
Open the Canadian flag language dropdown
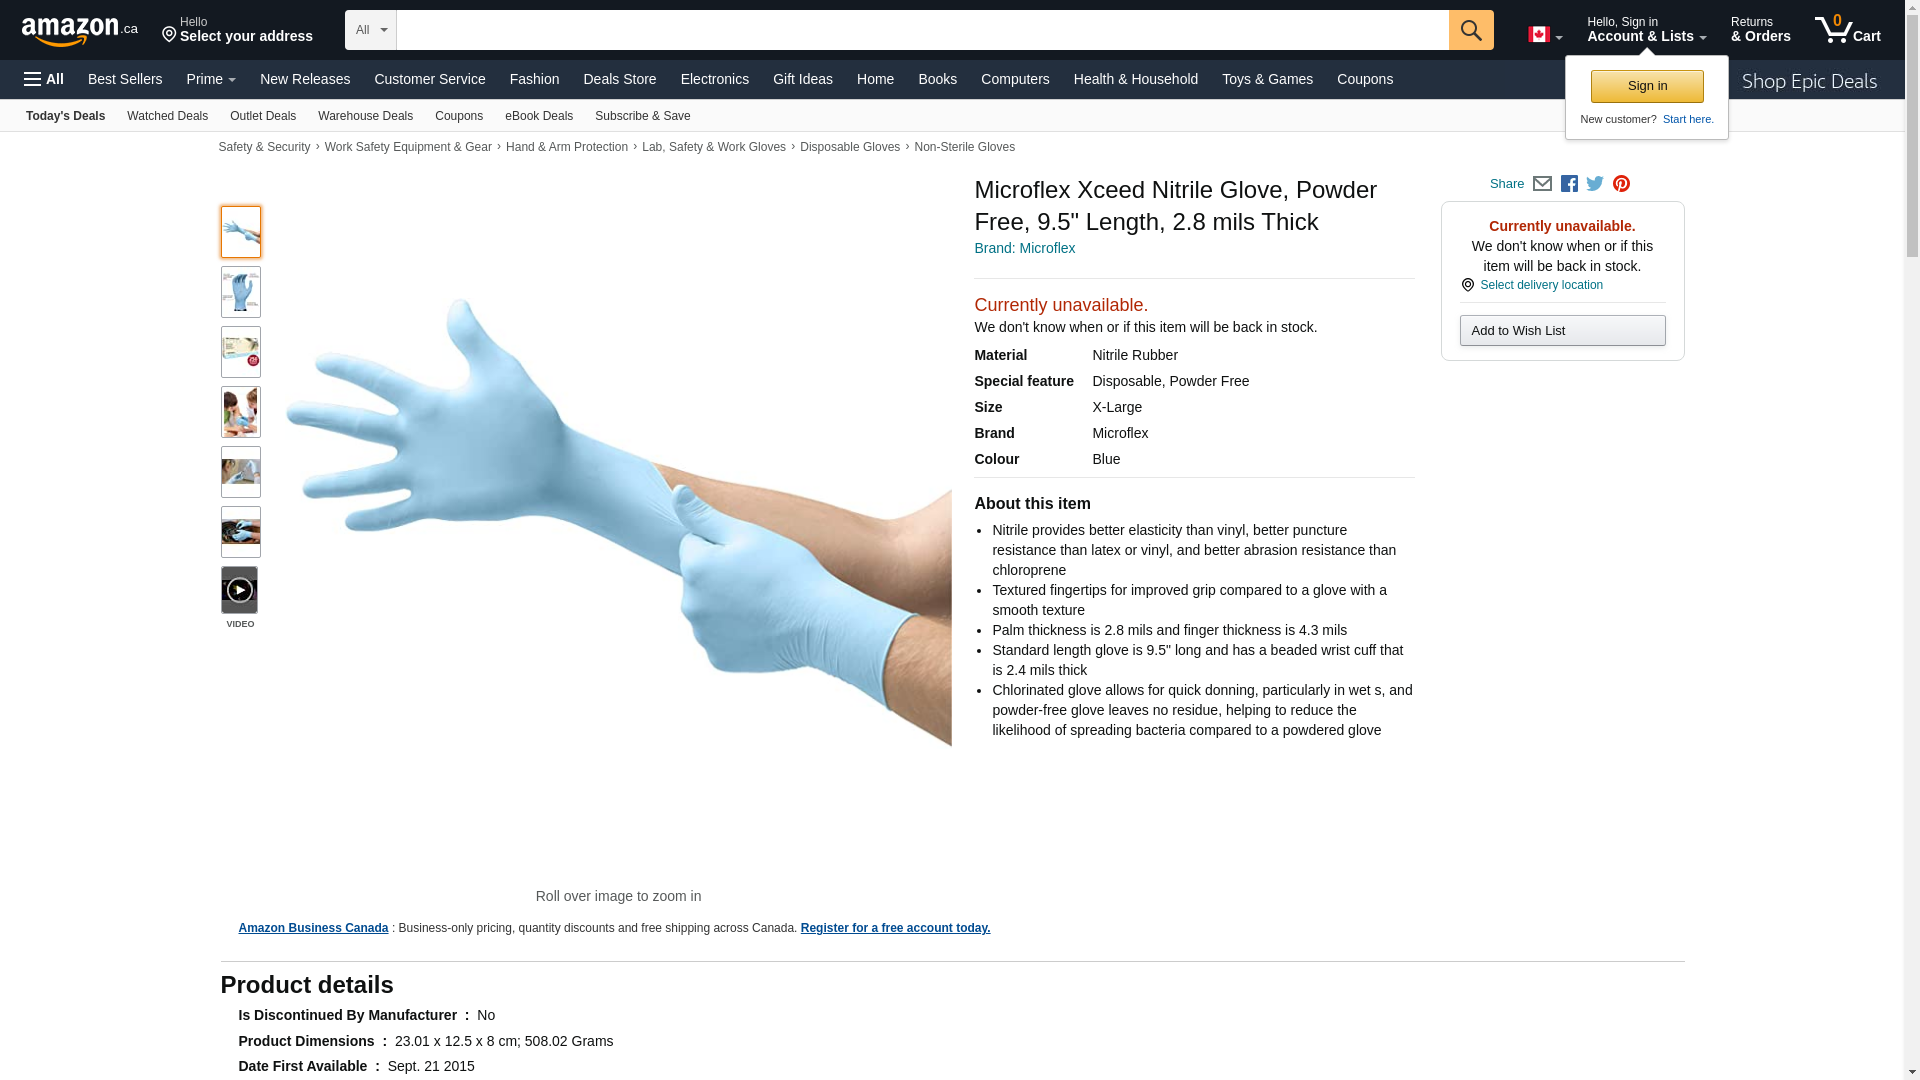coord(1545,35)
